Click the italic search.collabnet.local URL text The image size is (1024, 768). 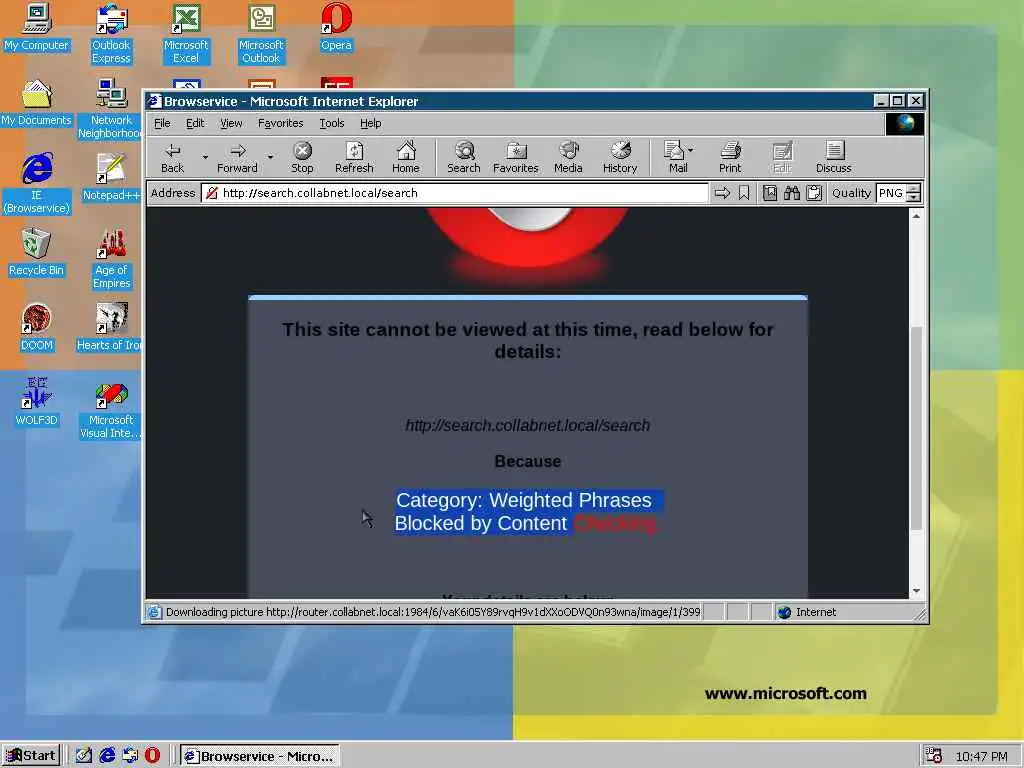[x=528, y=425]
